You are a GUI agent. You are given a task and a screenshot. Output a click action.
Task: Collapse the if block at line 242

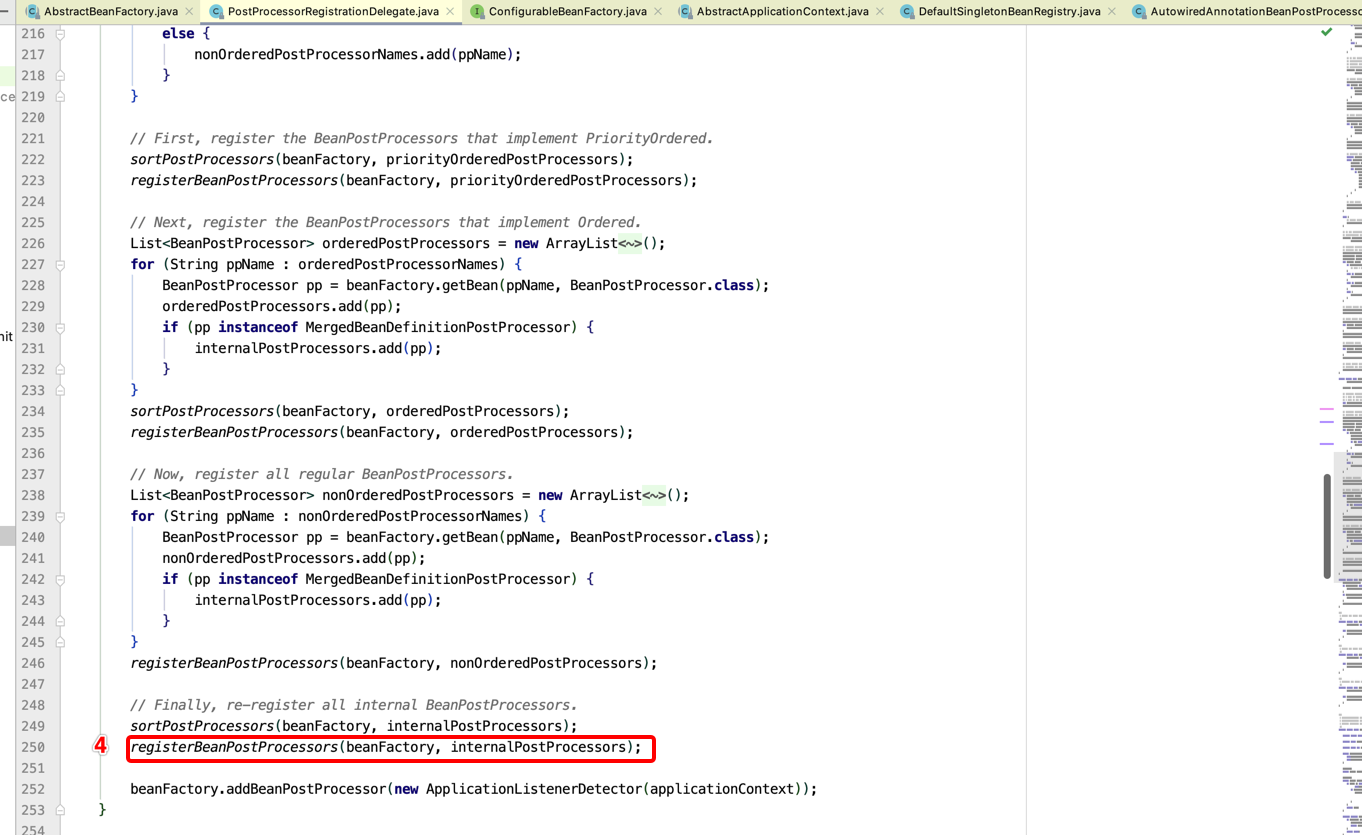[x=60, y=579]
